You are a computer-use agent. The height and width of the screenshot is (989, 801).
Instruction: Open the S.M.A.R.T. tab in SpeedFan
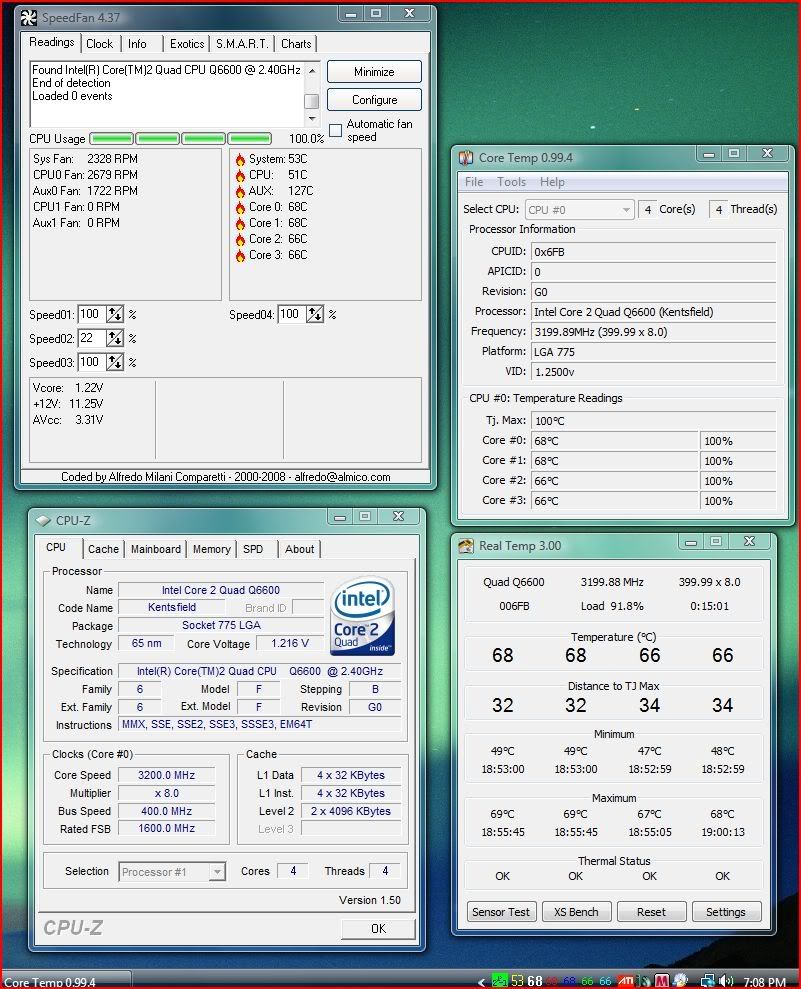pyautogui.click(x=242, y=44)
